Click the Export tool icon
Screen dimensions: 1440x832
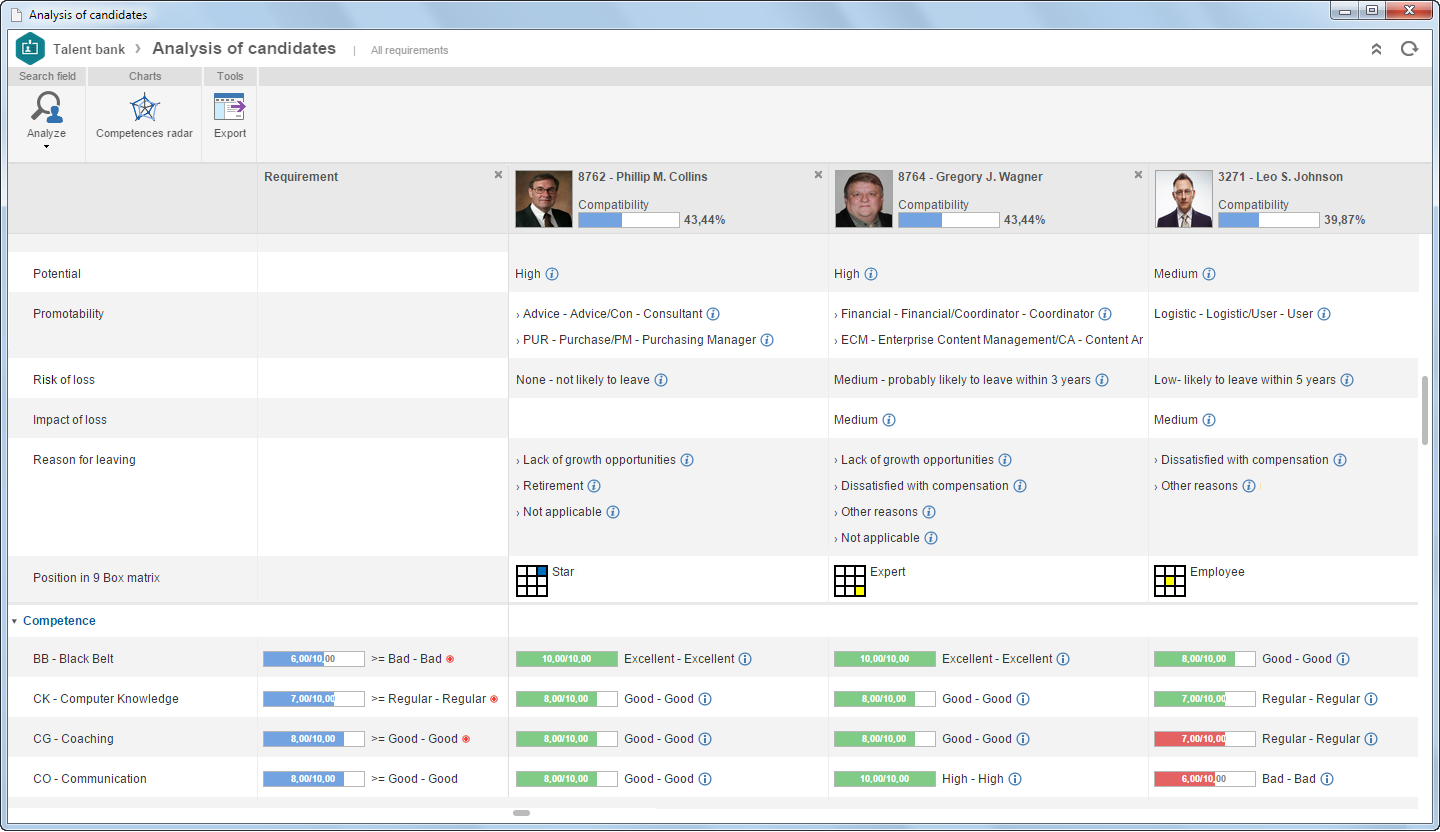coord(229,107)
